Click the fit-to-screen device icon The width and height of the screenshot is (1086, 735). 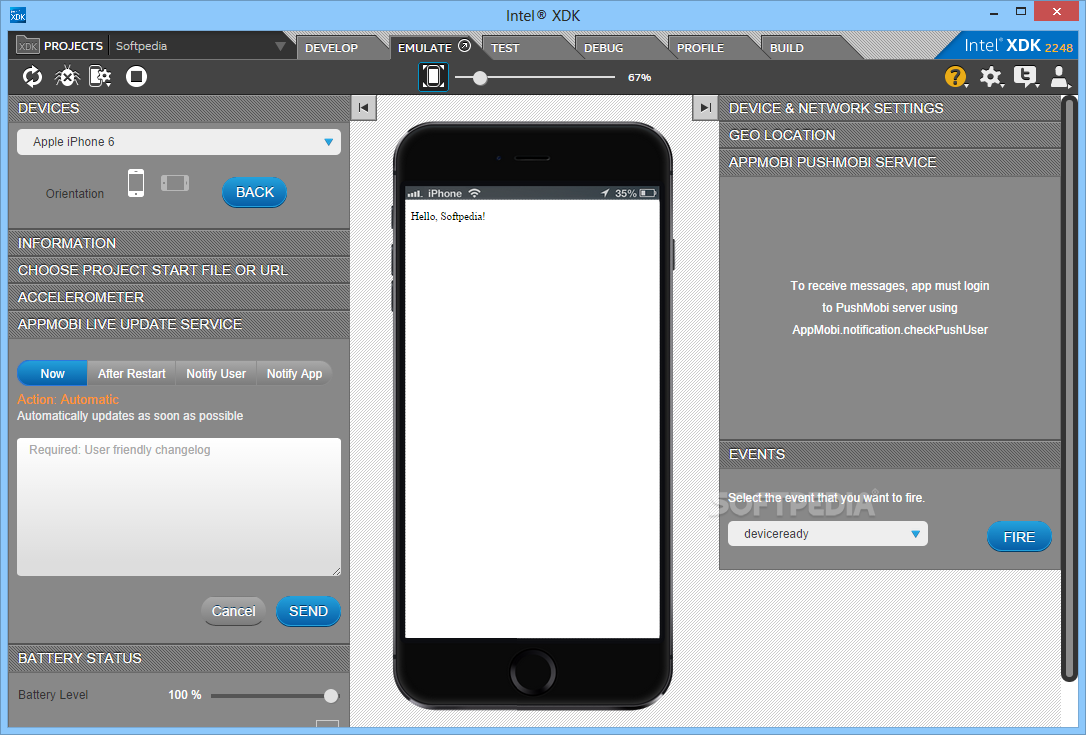pyautogui.click(x=434, y=76)
